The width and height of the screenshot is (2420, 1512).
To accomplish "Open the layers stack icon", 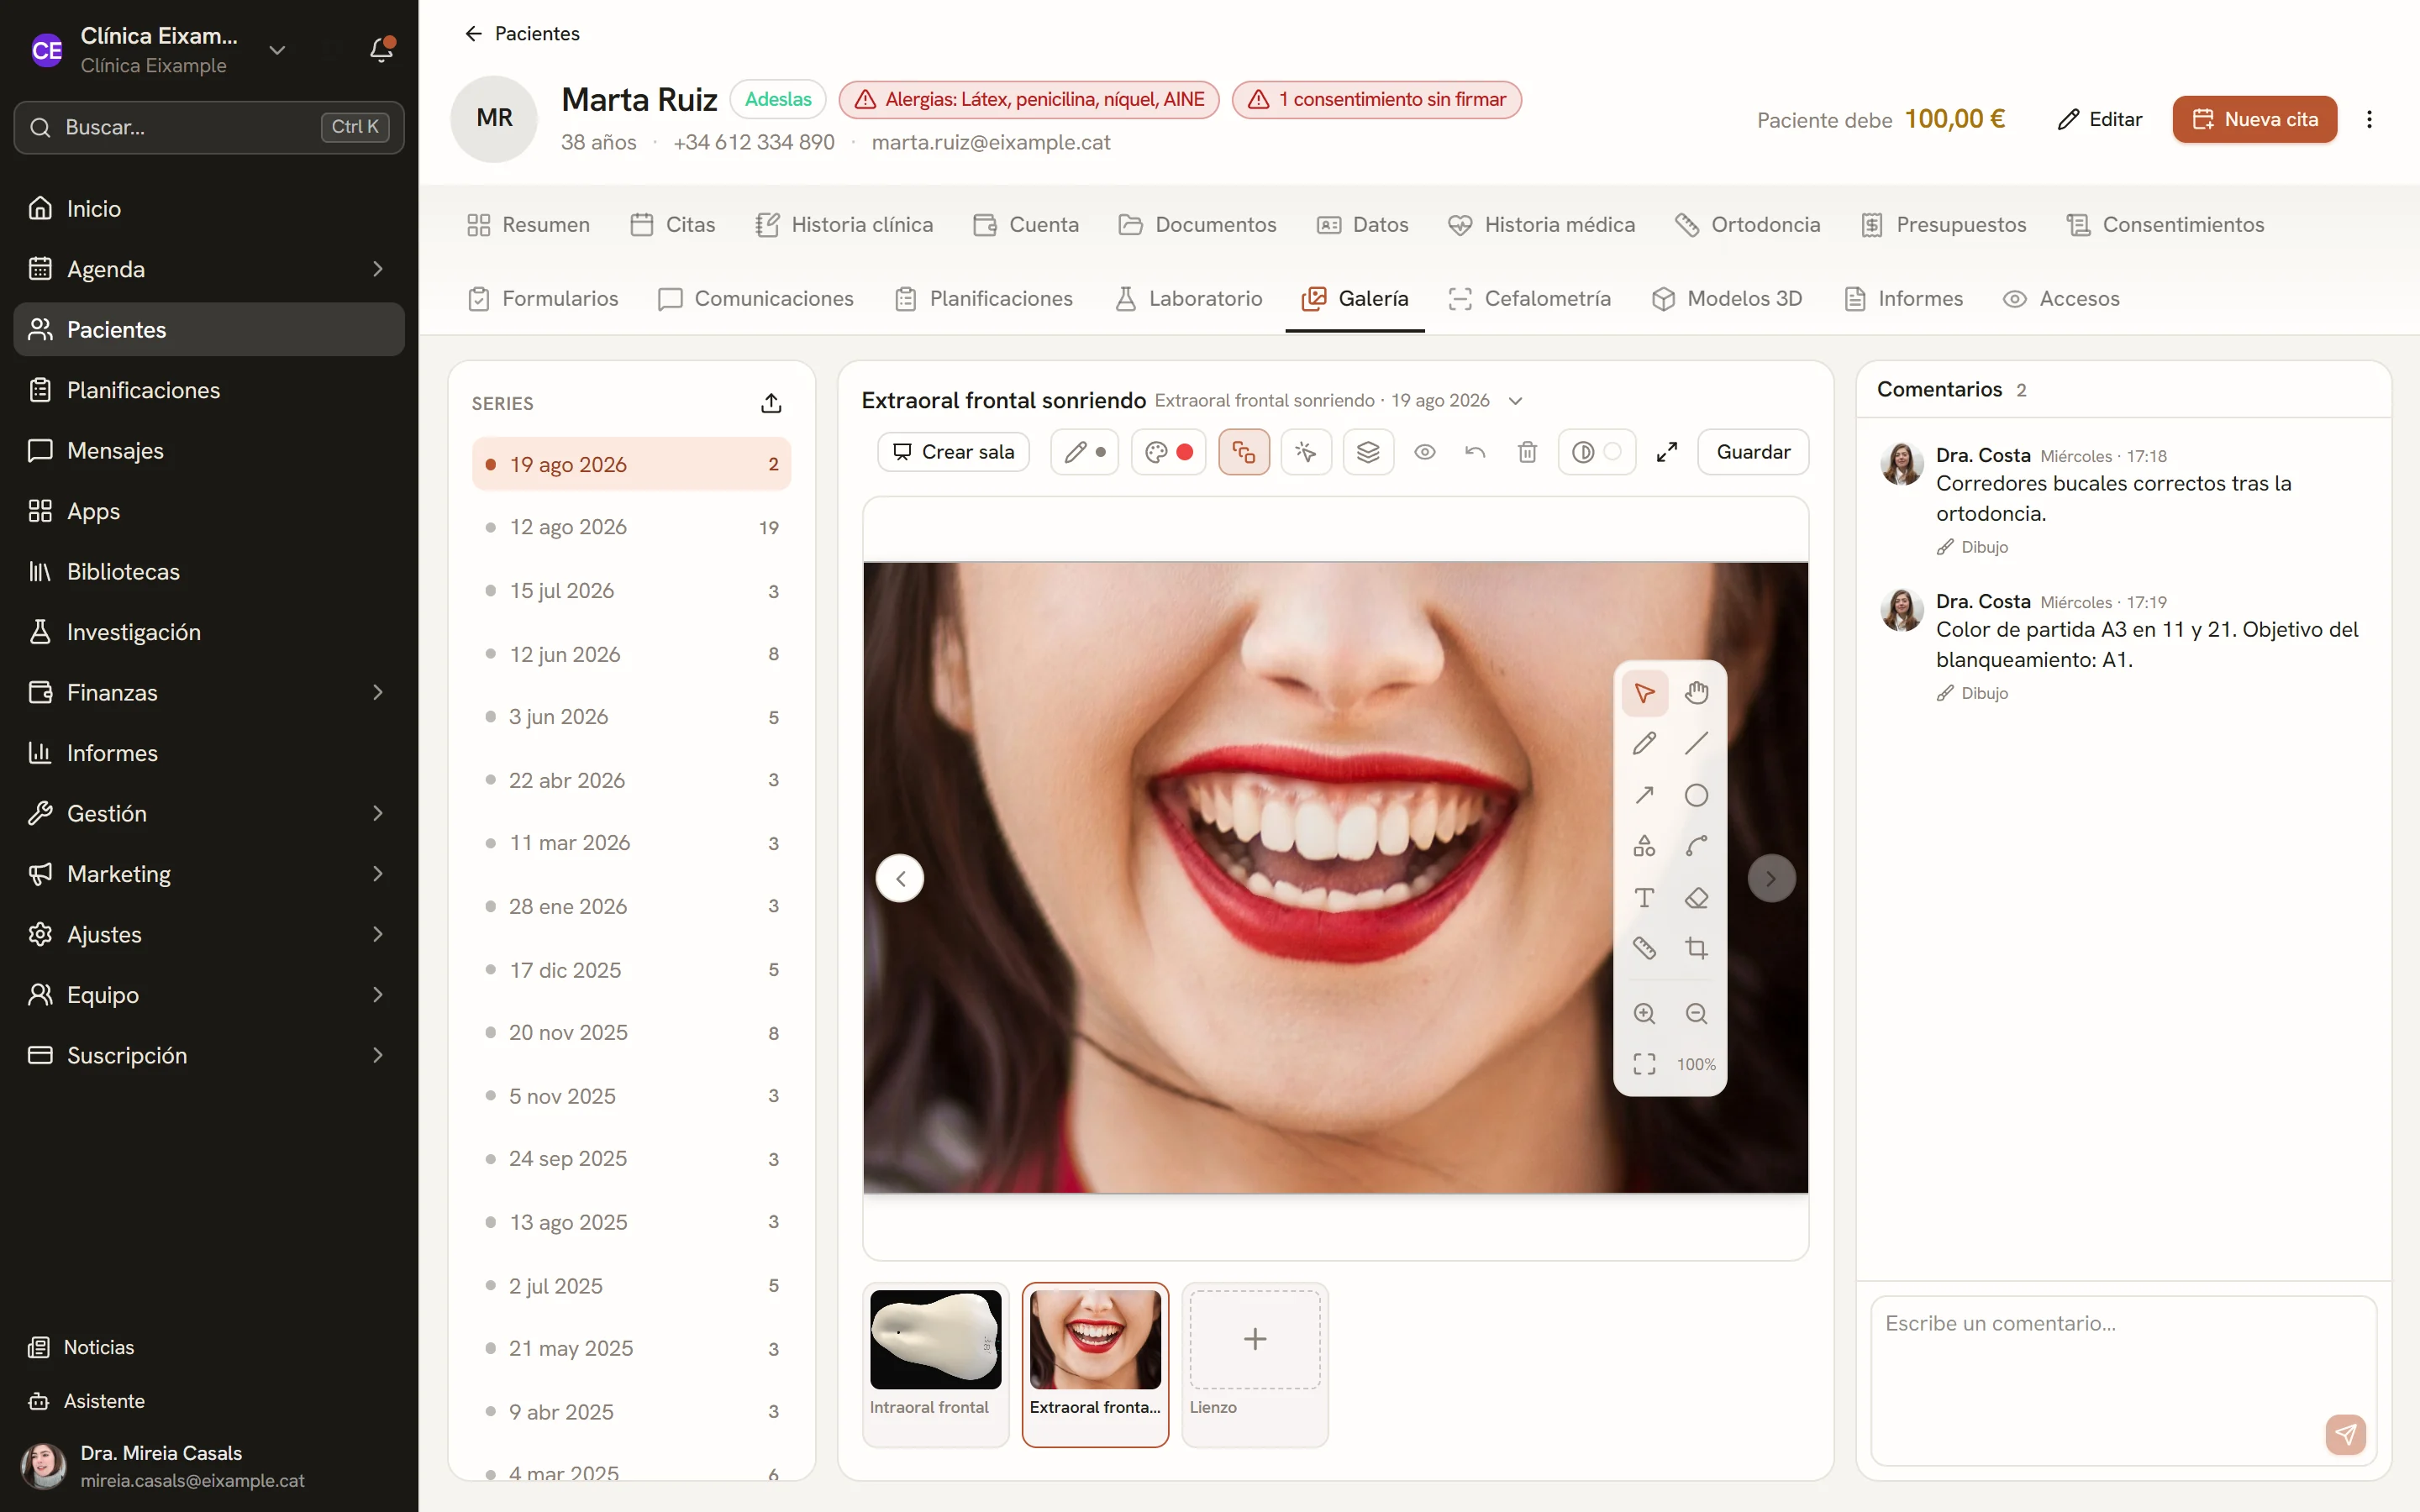I will 1368,452.
